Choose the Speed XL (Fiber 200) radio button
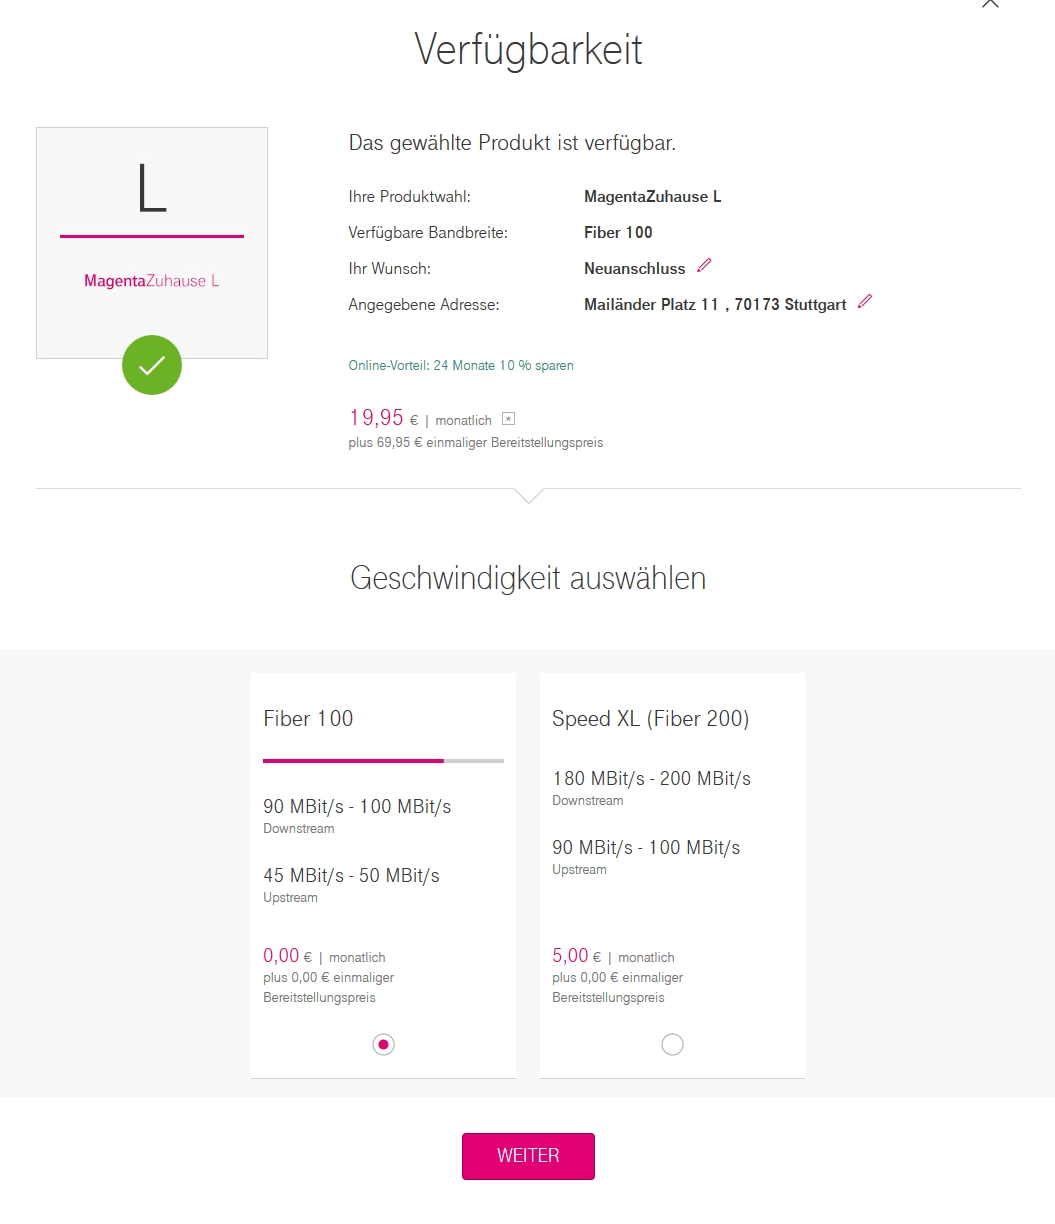The width and height of the screenshot is (1055, 1224). [x=672, y=1044]
